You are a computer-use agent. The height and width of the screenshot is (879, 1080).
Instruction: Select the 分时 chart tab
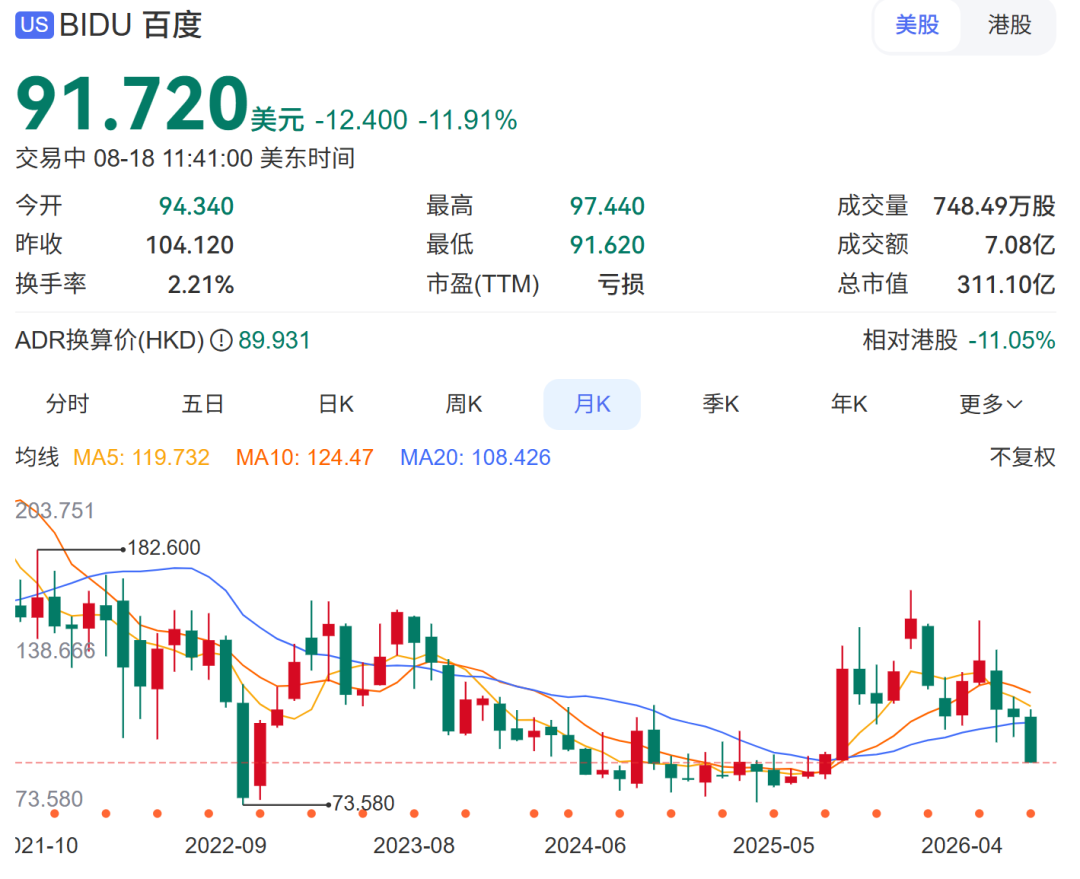click(x=68, y=404)
